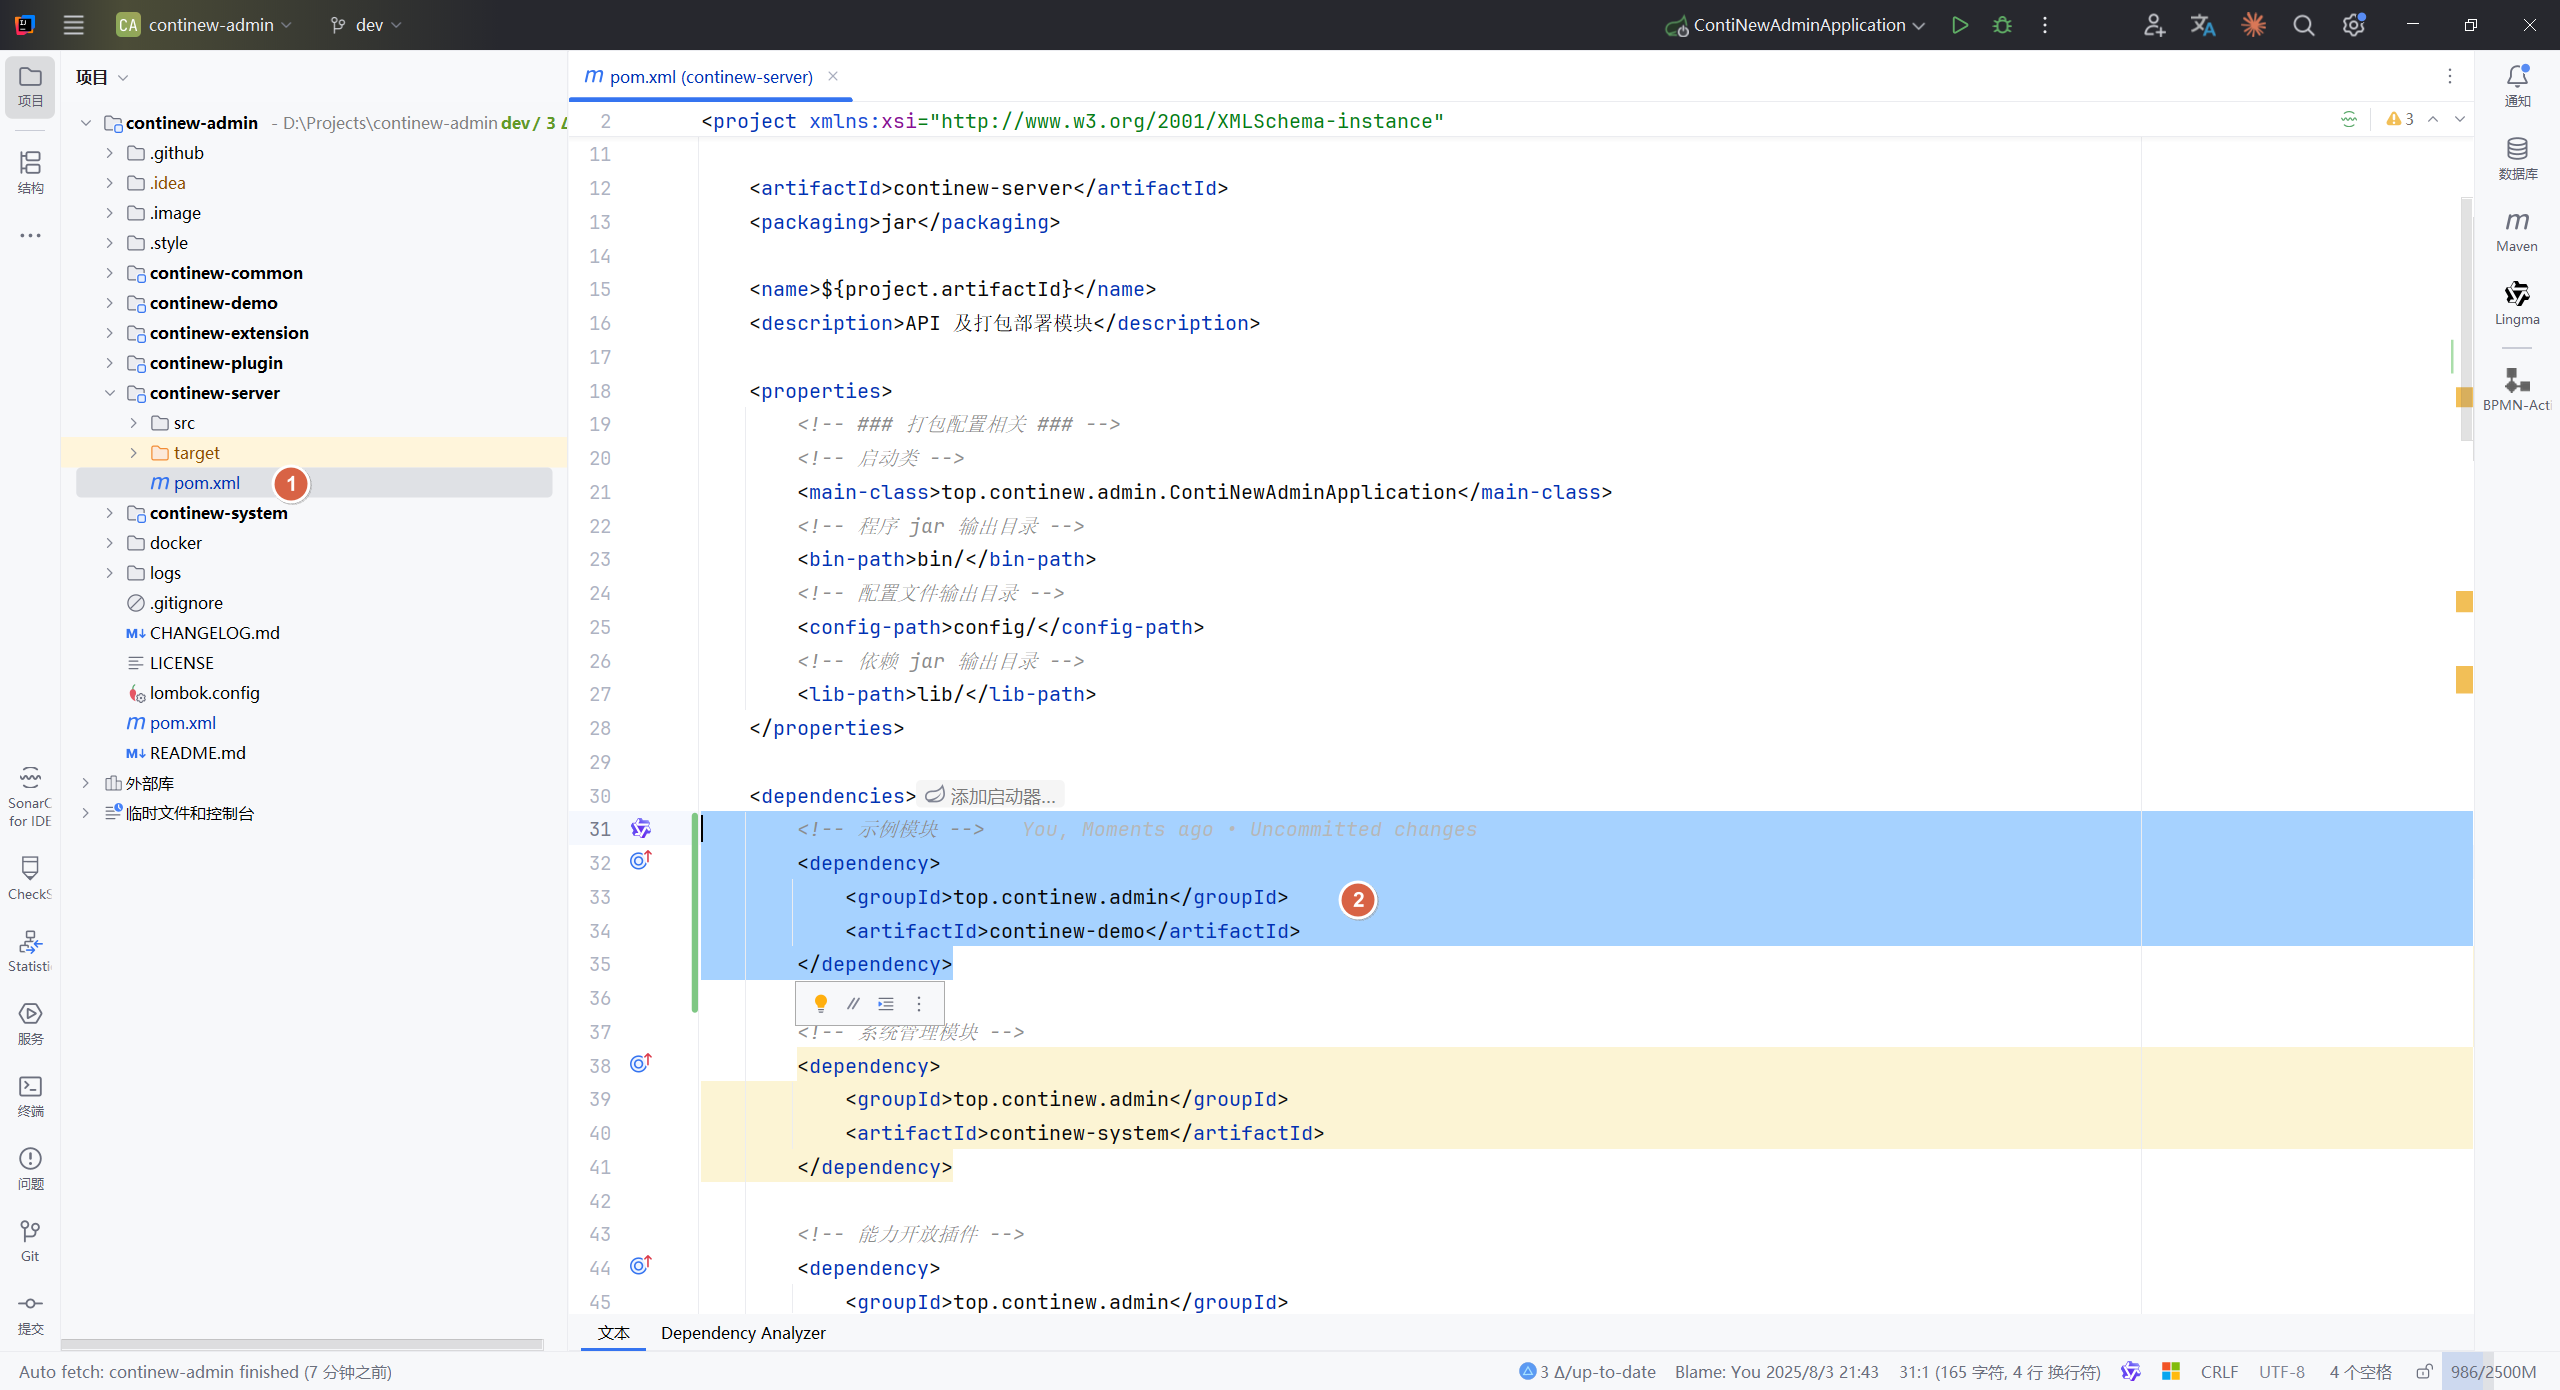Open Search Everywhere magnifier icon
Image resolution: width=2560 pixels, height=1390 pixels.
pos(2304,25)
